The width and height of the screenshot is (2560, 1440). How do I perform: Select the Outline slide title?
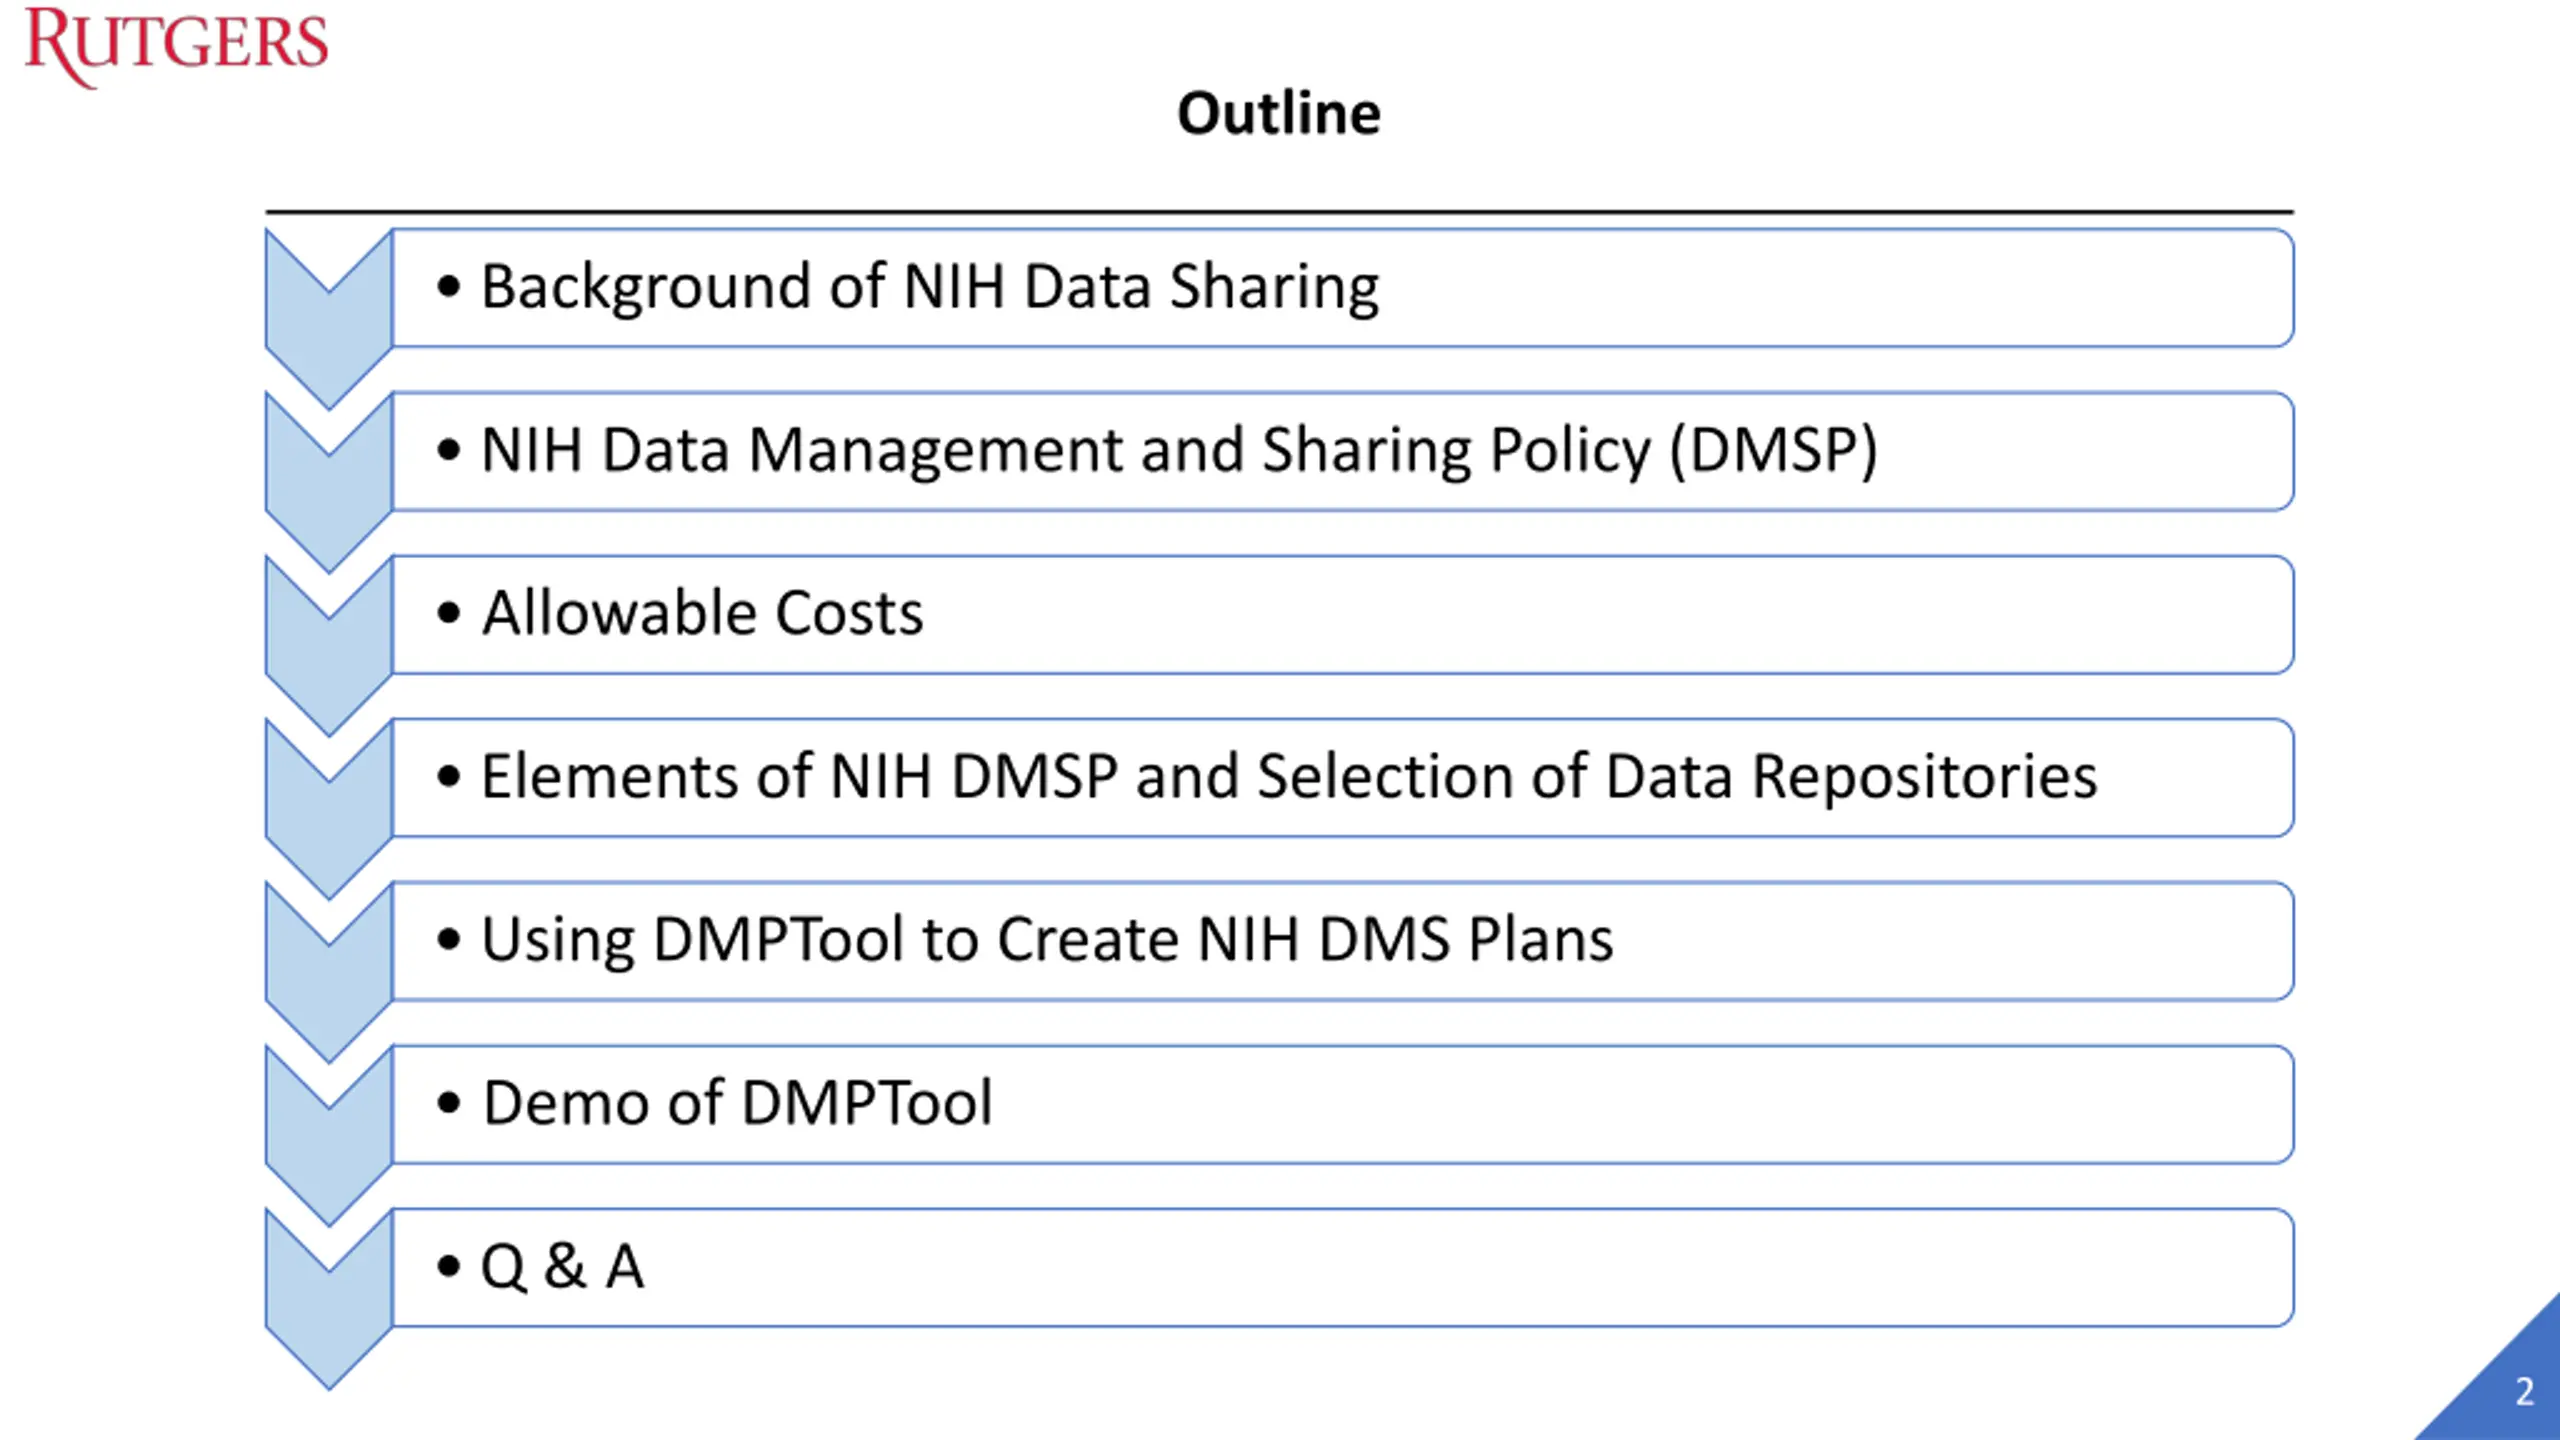(x=1279, y=113)
